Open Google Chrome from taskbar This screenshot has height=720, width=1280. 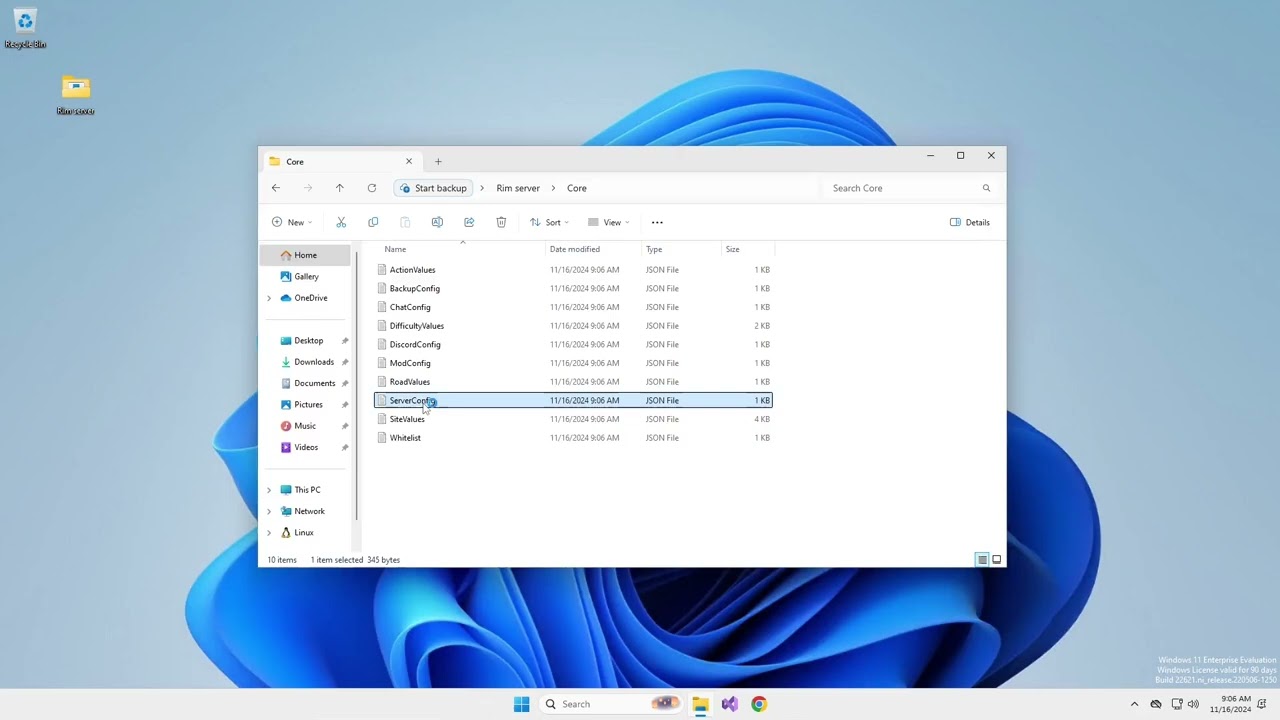[x=759, y=704]
